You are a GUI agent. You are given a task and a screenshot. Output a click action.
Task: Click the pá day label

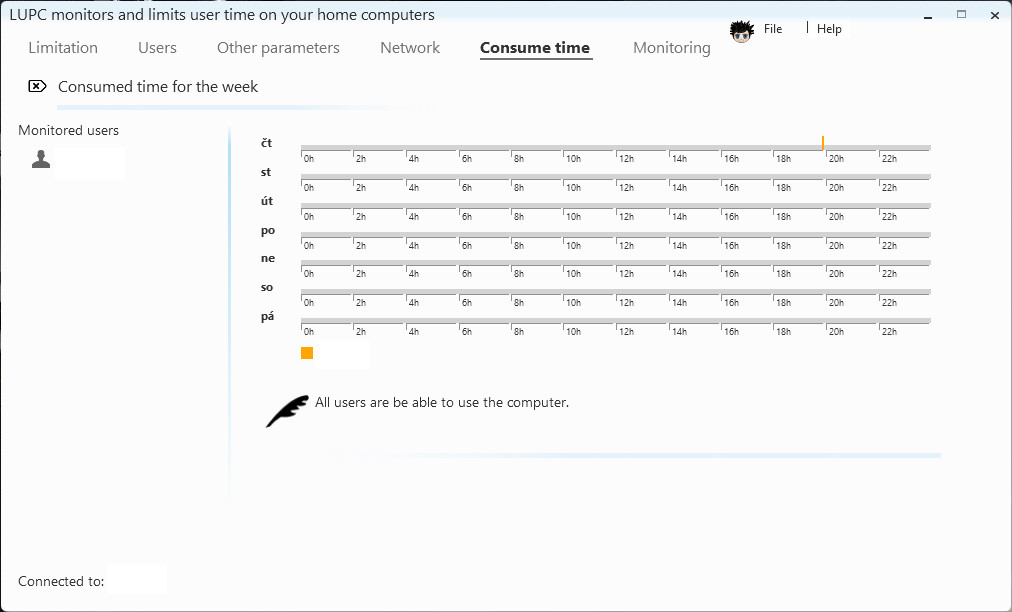[268, 316]
